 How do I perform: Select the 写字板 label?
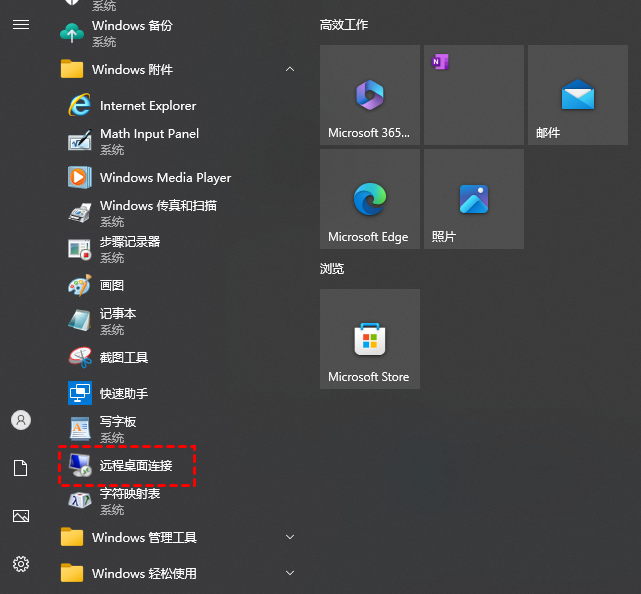point(118,421)
